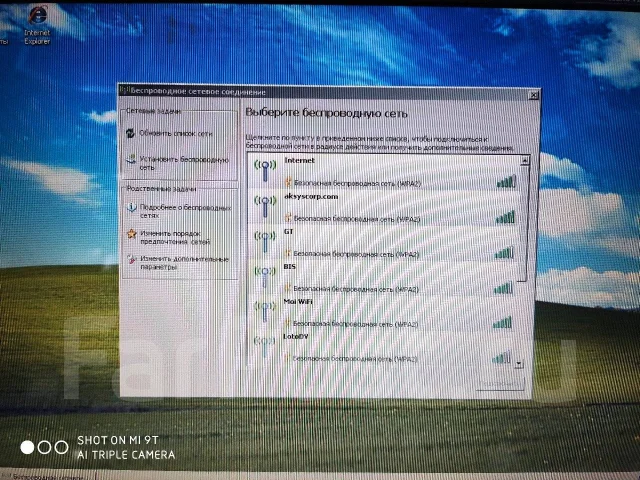
Task: Click signal strength bars of LotoDV network
Action: [502, 358]
